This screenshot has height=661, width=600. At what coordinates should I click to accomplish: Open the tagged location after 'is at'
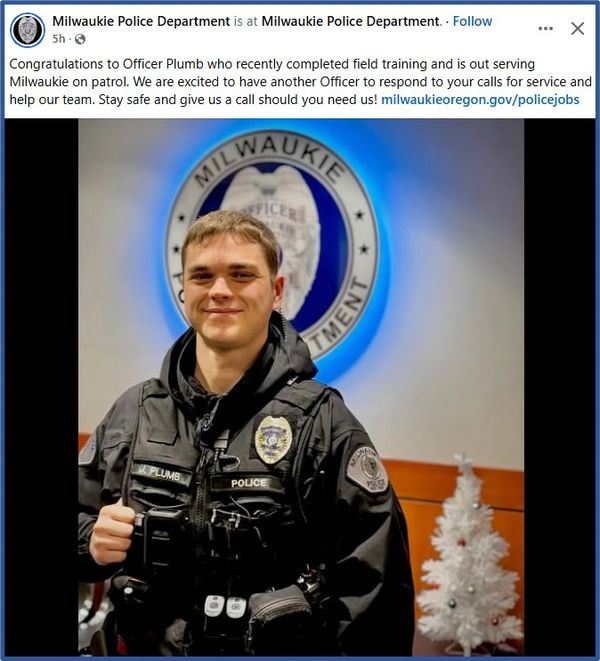350,21
